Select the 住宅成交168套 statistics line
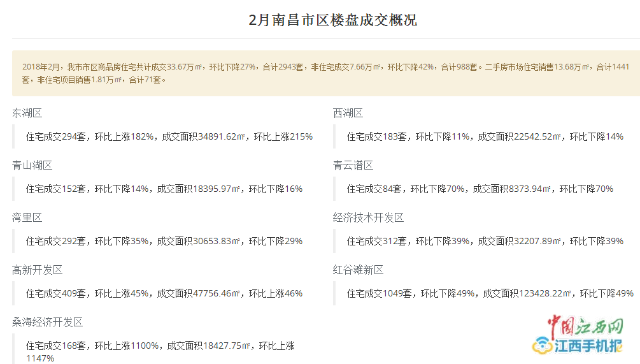Viewport: 640px width, 364px height. [160, 352]
